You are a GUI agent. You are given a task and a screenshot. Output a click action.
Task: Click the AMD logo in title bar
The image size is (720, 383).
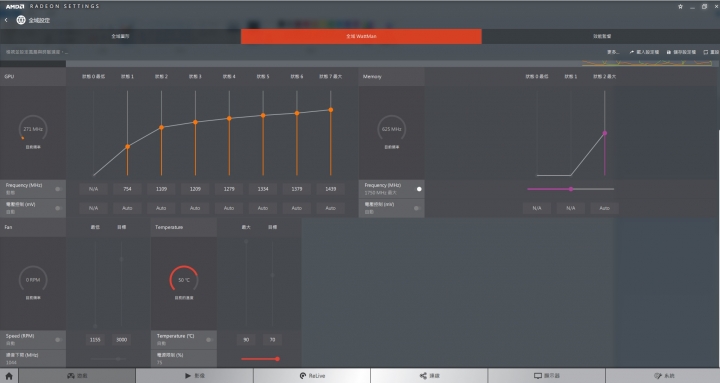click(15, 6)
